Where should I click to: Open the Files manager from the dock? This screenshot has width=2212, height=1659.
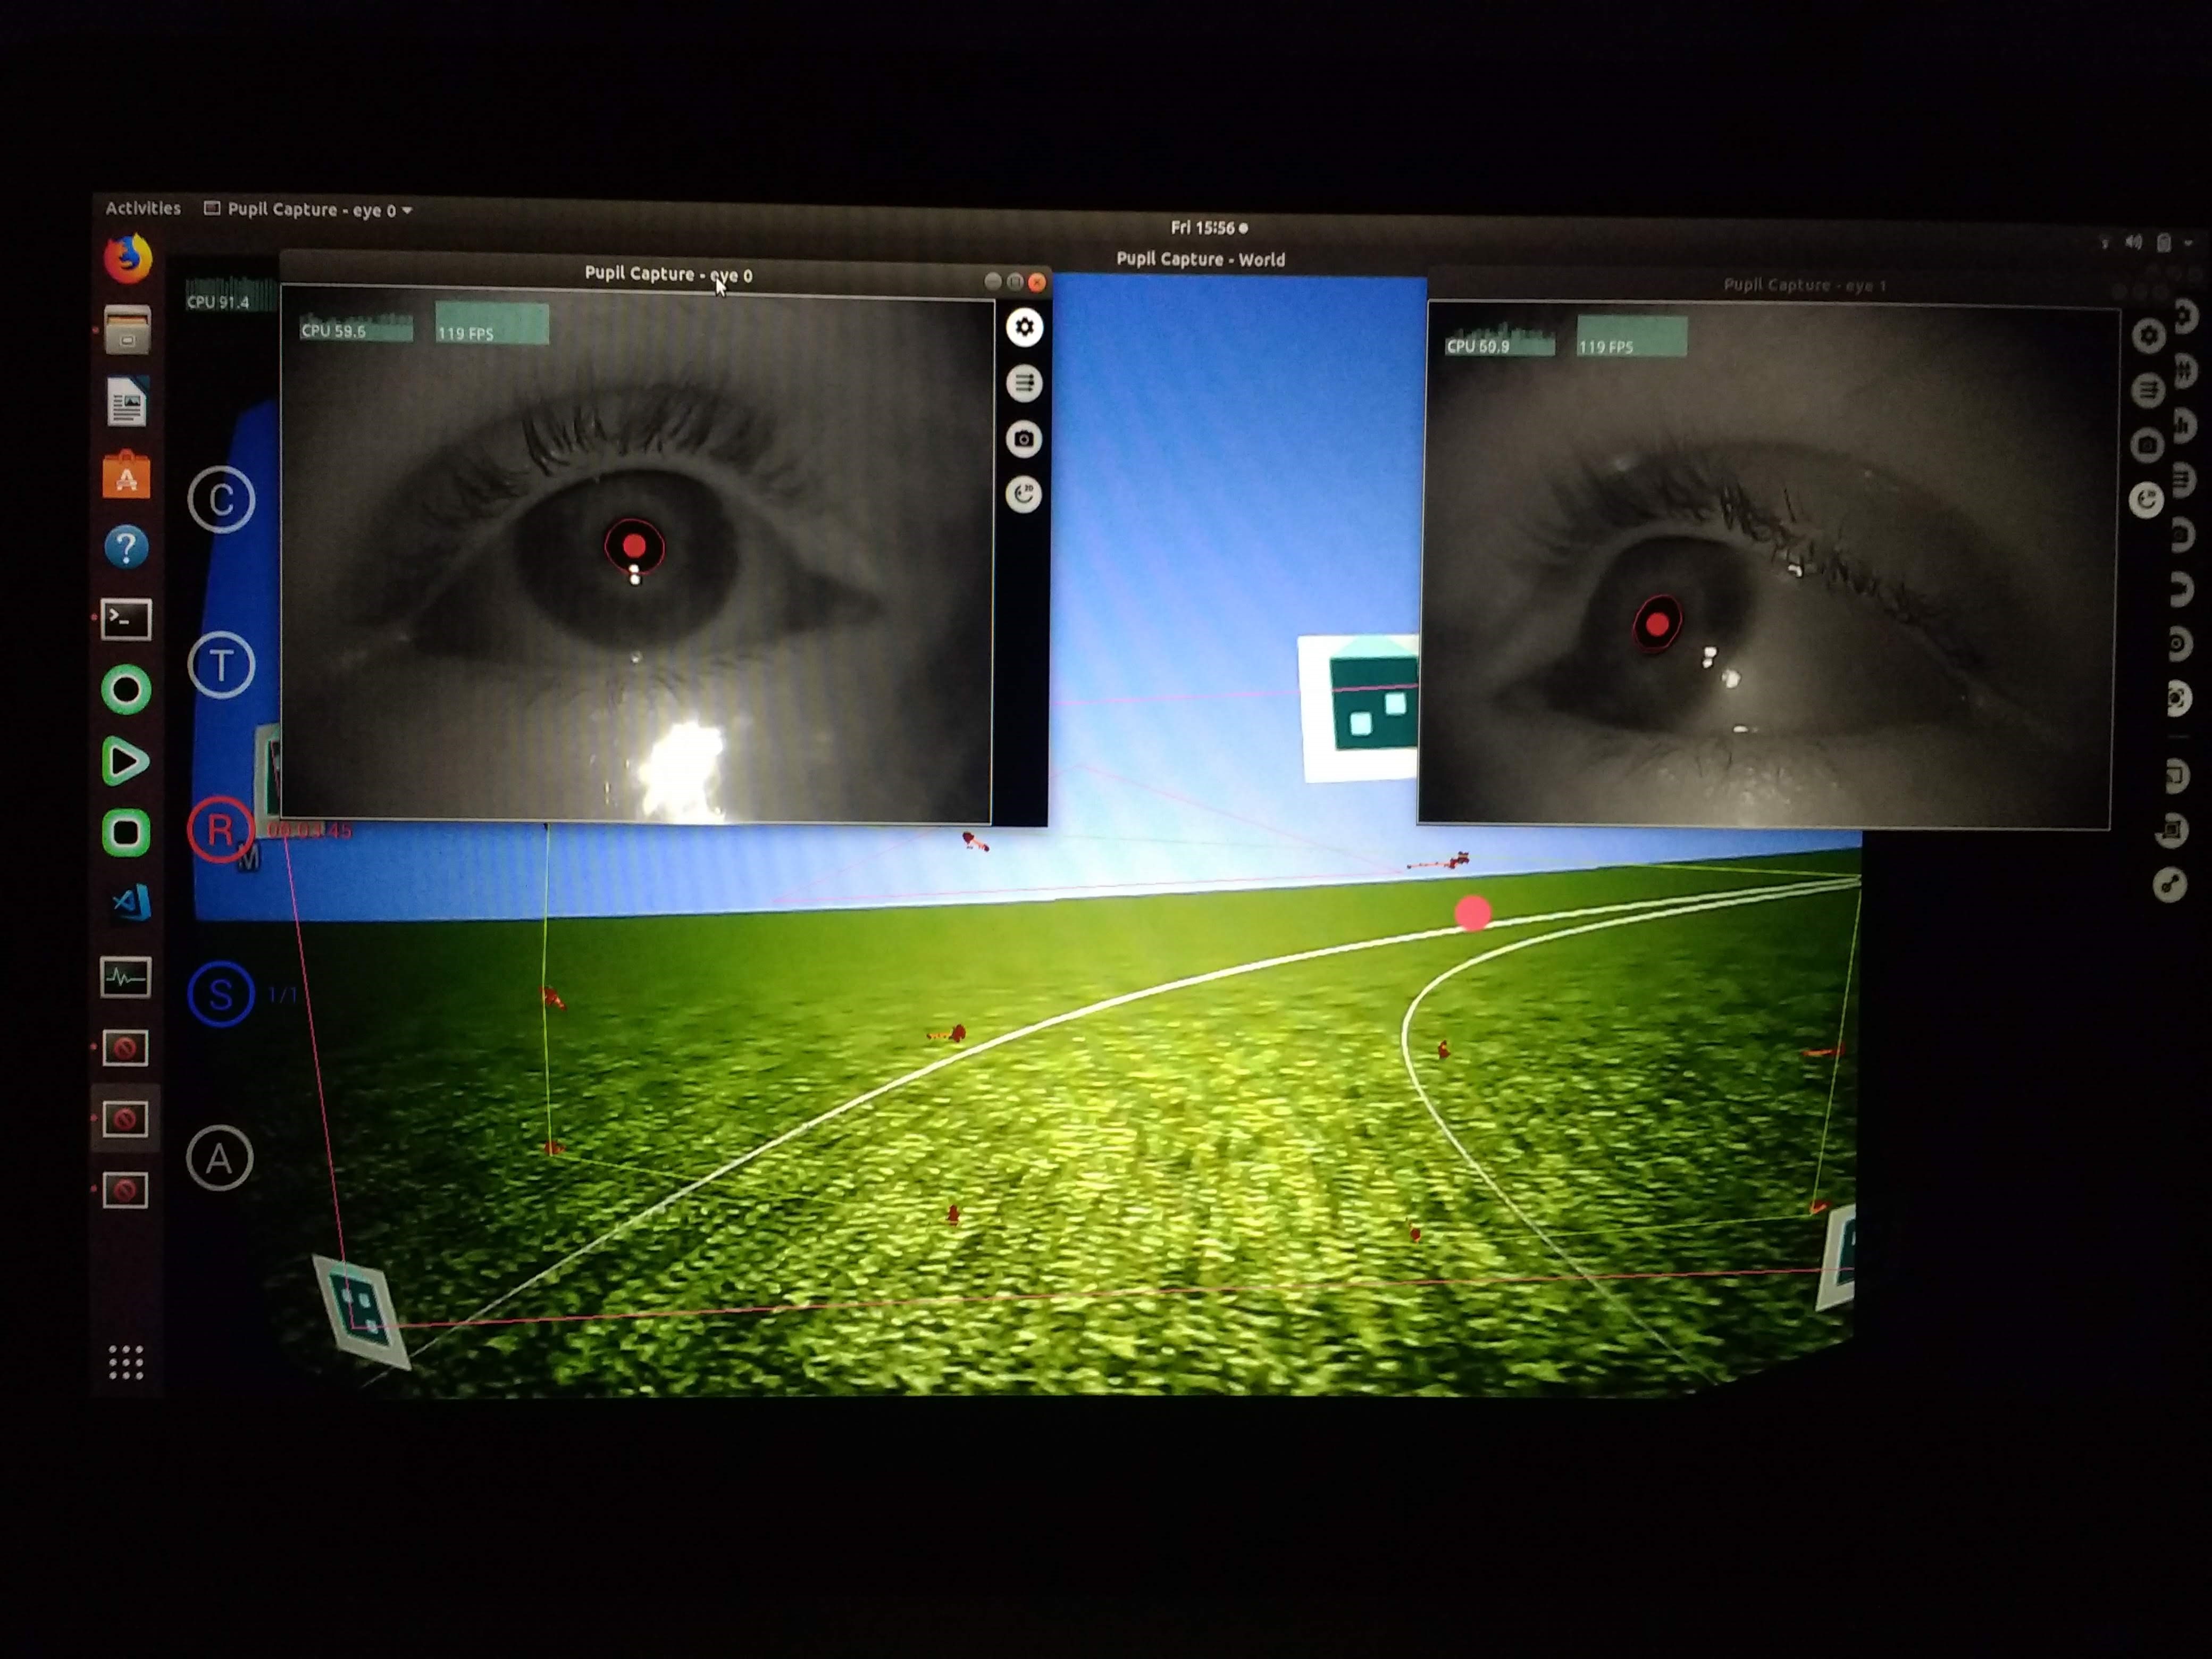[x=127, y=330]
